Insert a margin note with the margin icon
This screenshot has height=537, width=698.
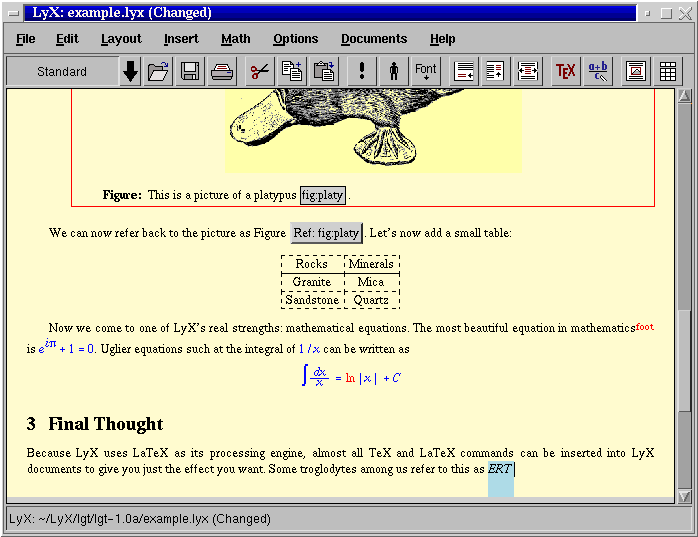495,71
